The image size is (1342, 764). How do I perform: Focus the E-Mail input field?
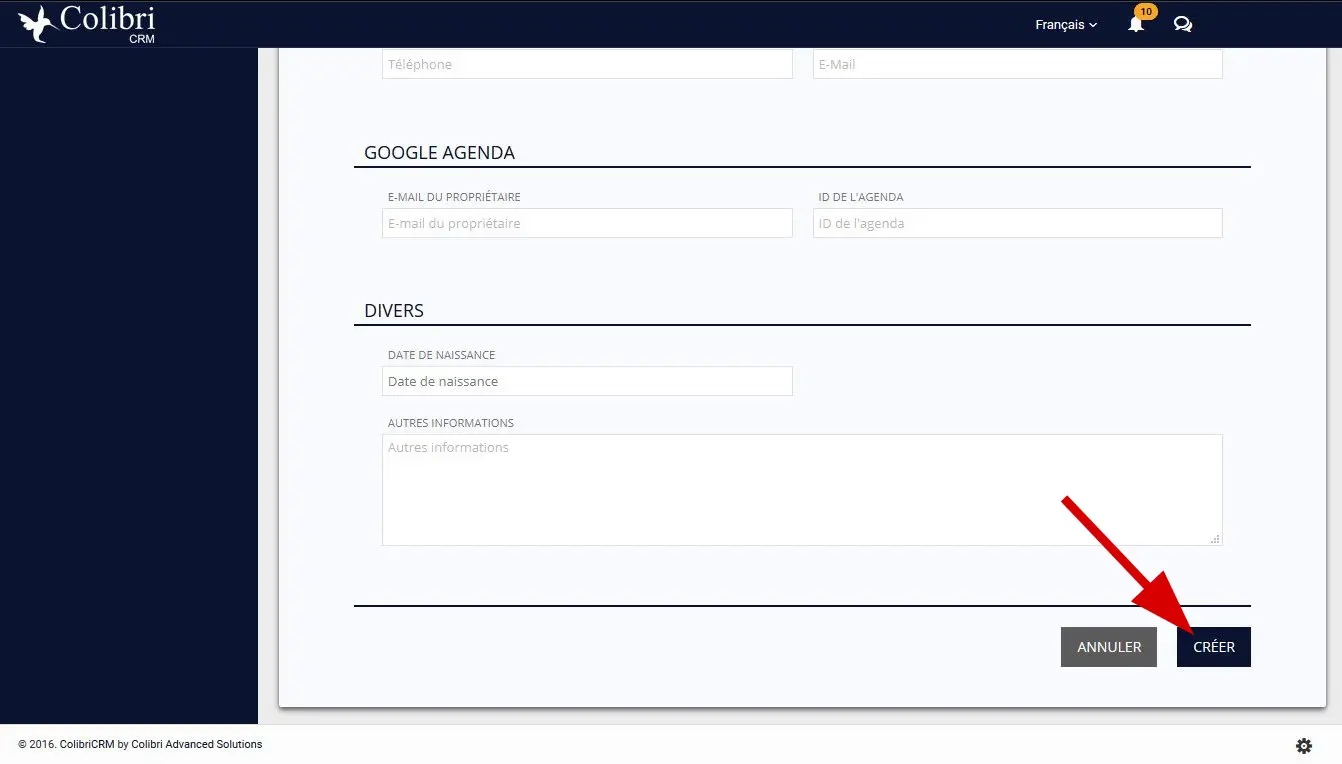1018,64
